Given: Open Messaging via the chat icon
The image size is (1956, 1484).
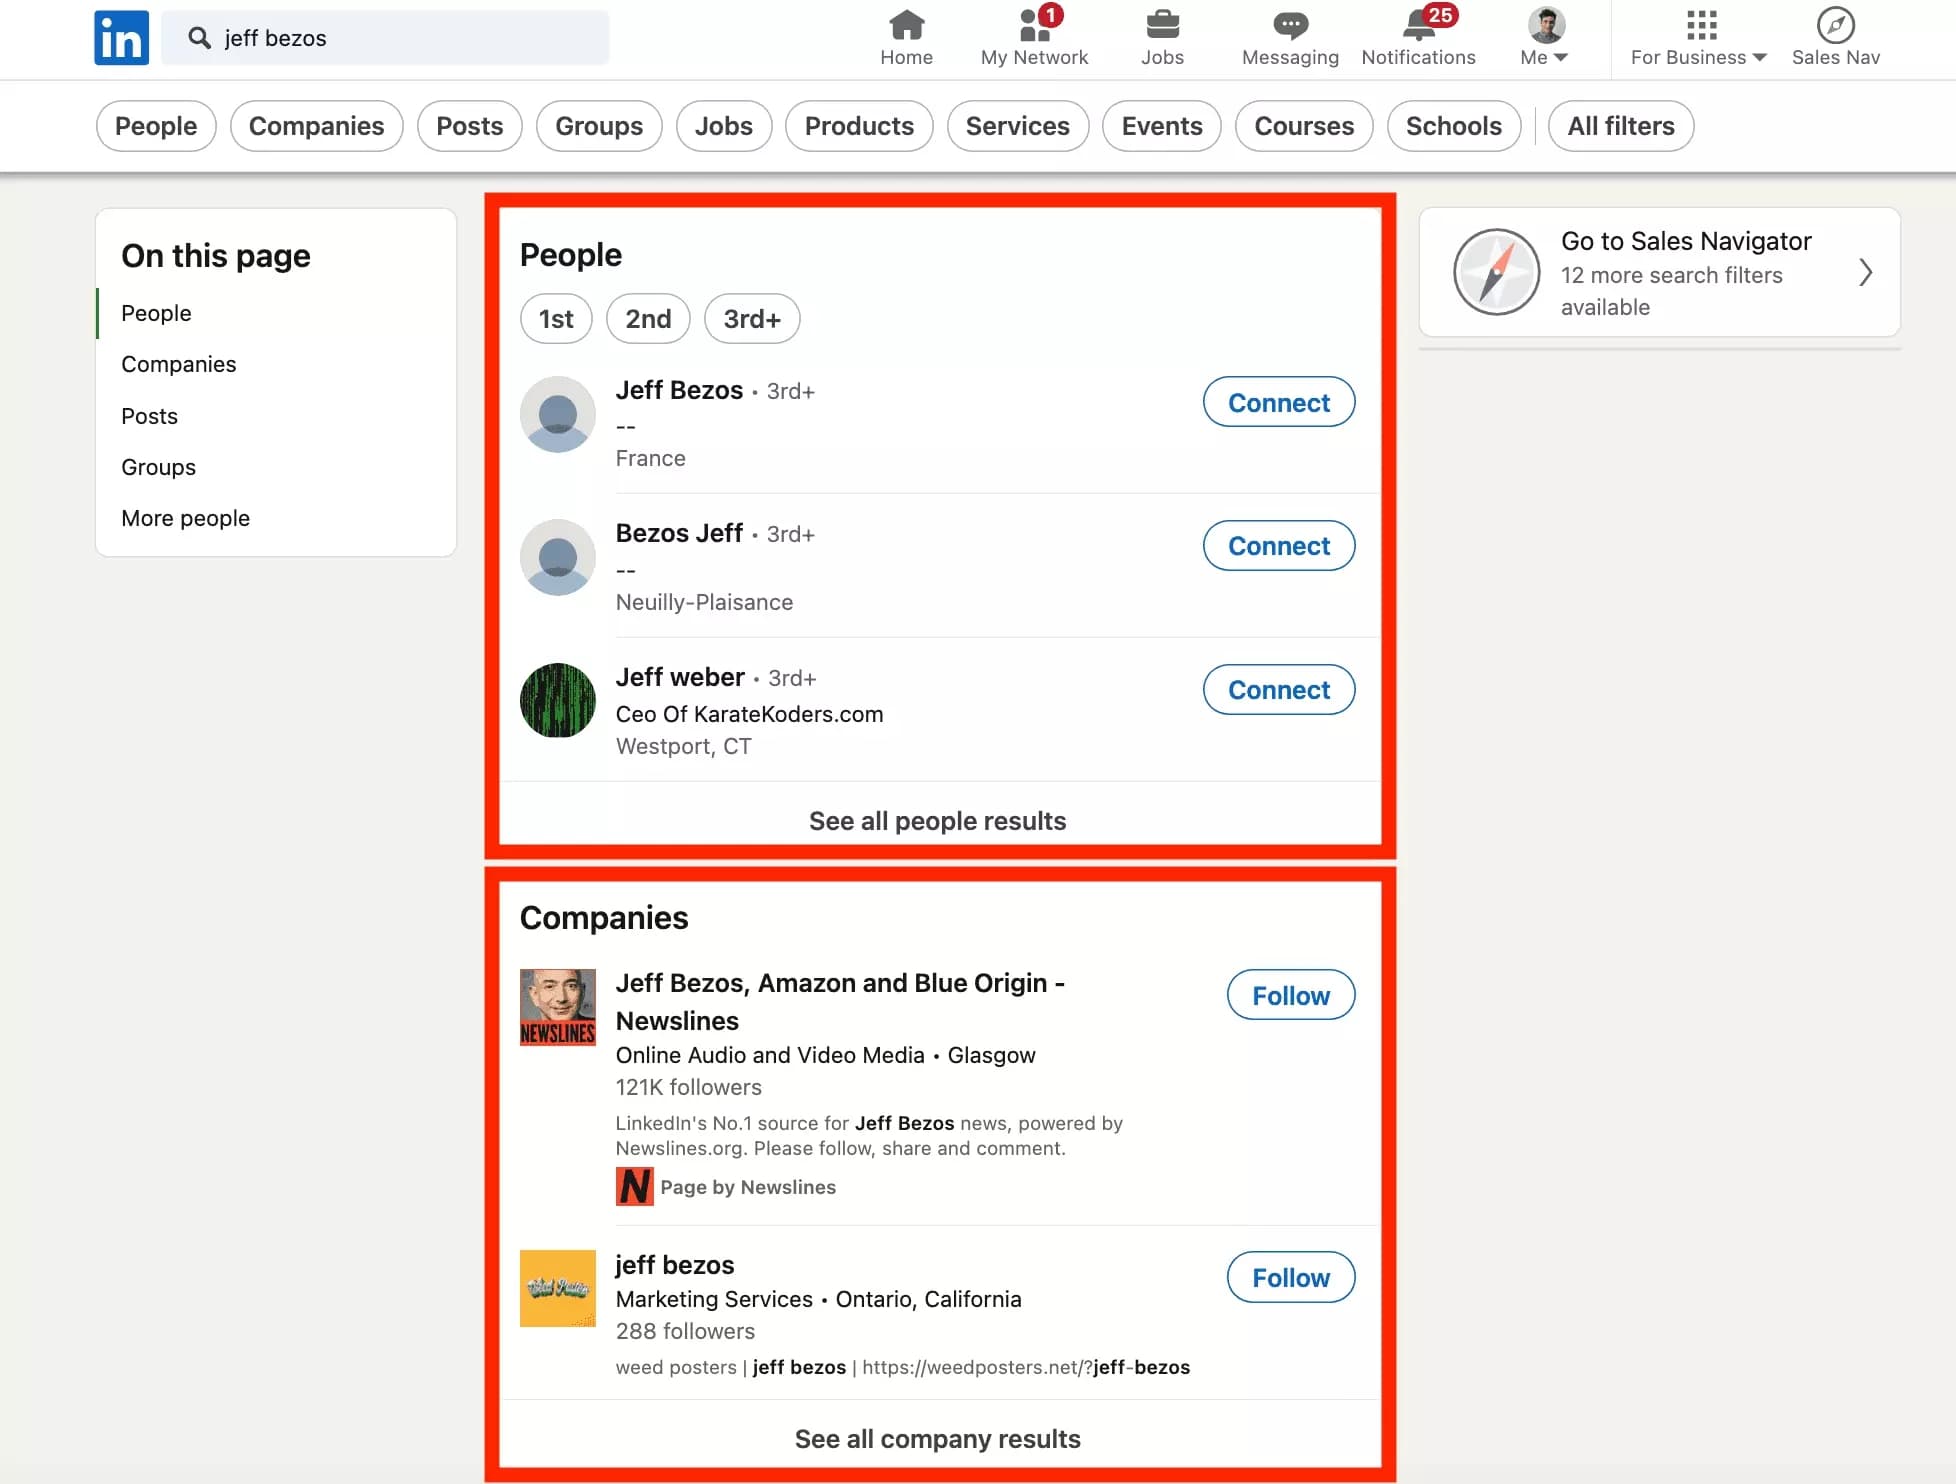Looking at the screenshot, I should coord(1289,25).
